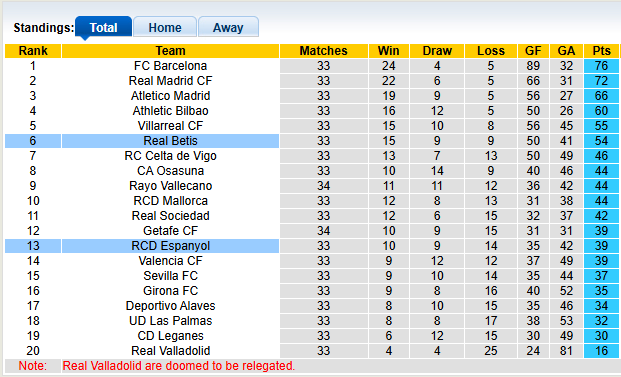This screenshot has width=621, height=377.
Task: Open Villarreal CF team entry
Action: (170, 126)
